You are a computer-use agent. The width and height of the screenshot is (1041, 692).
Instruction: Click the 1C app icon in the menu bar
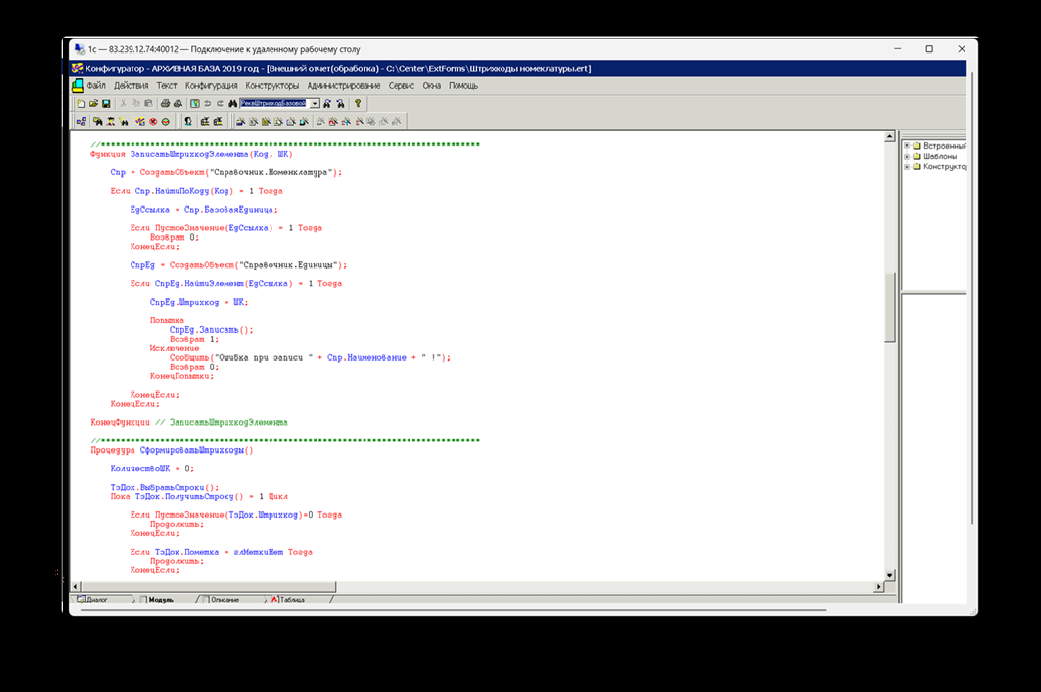[x=78, y=86]
